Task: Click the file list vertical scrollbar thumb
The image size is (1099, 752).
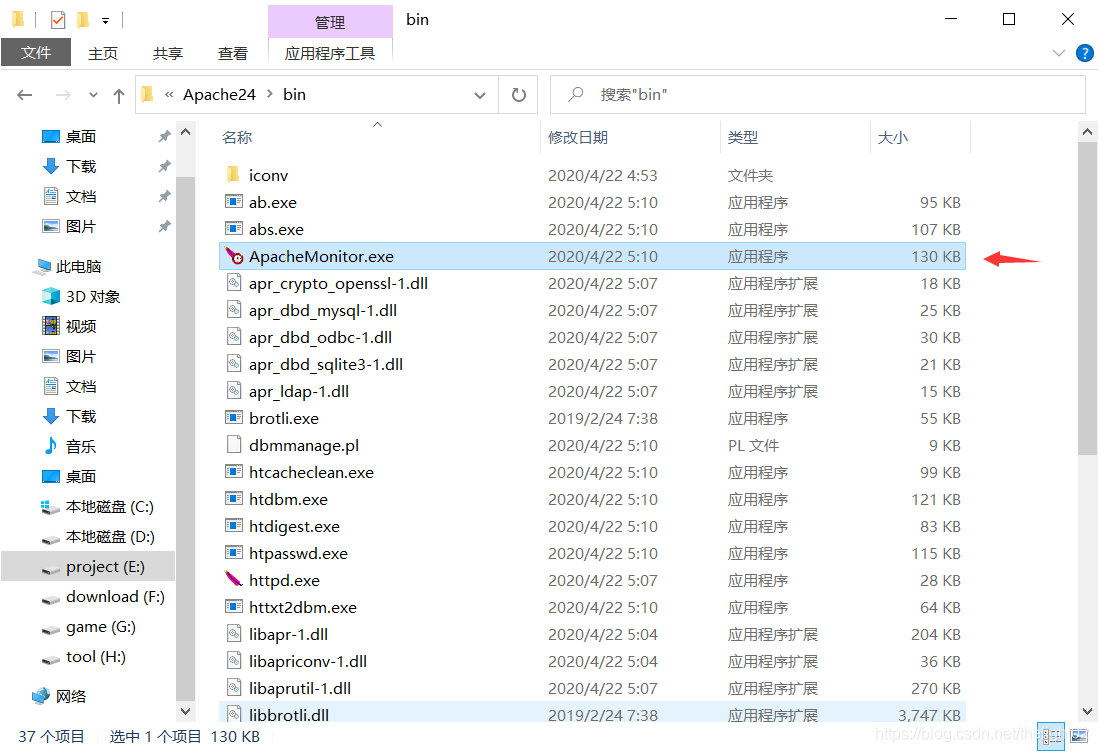Action: coord(1087,298)
